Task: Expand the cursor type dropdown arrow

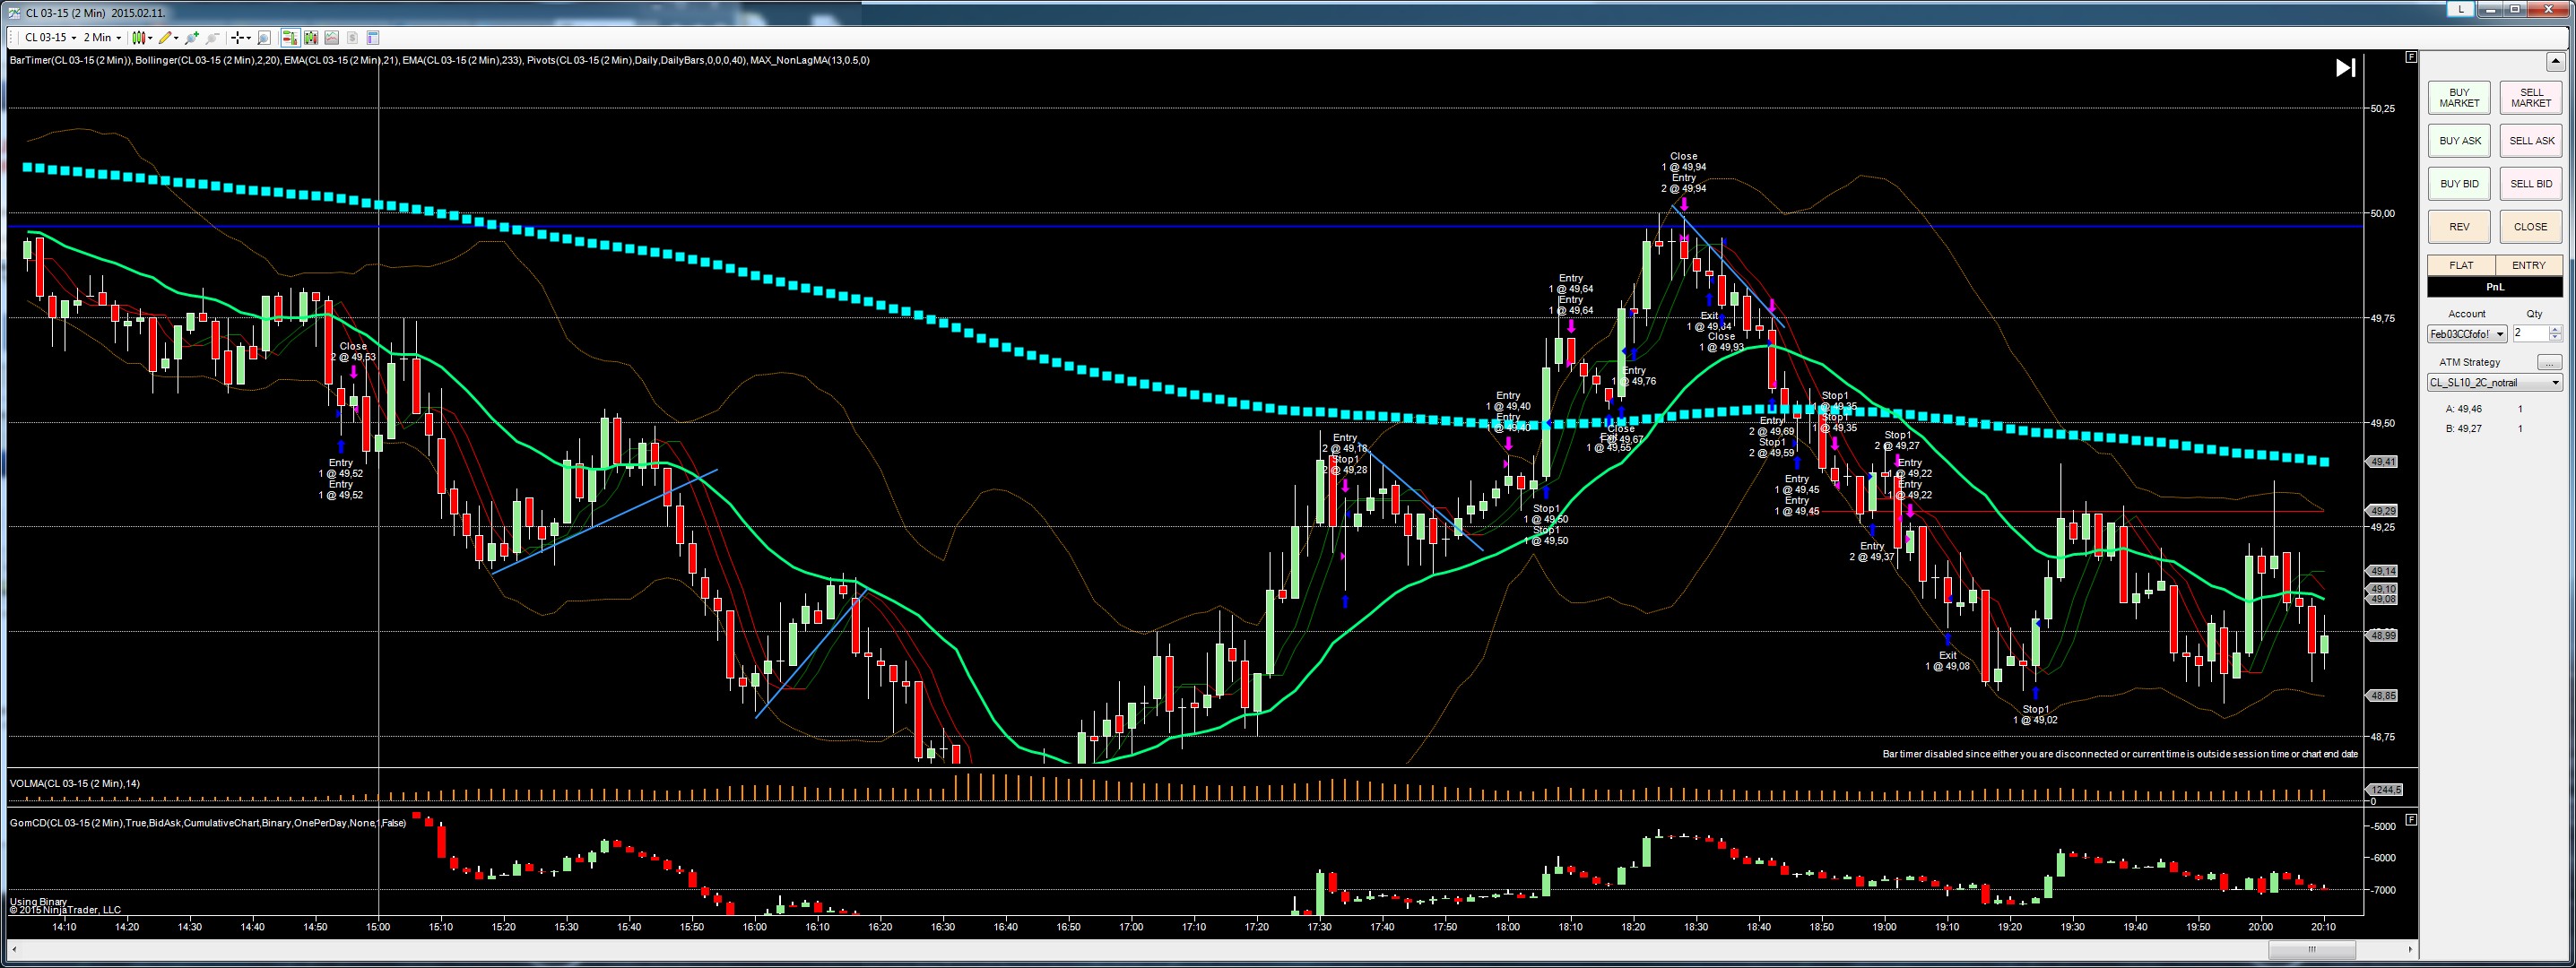Action: [x=248, y=38]
